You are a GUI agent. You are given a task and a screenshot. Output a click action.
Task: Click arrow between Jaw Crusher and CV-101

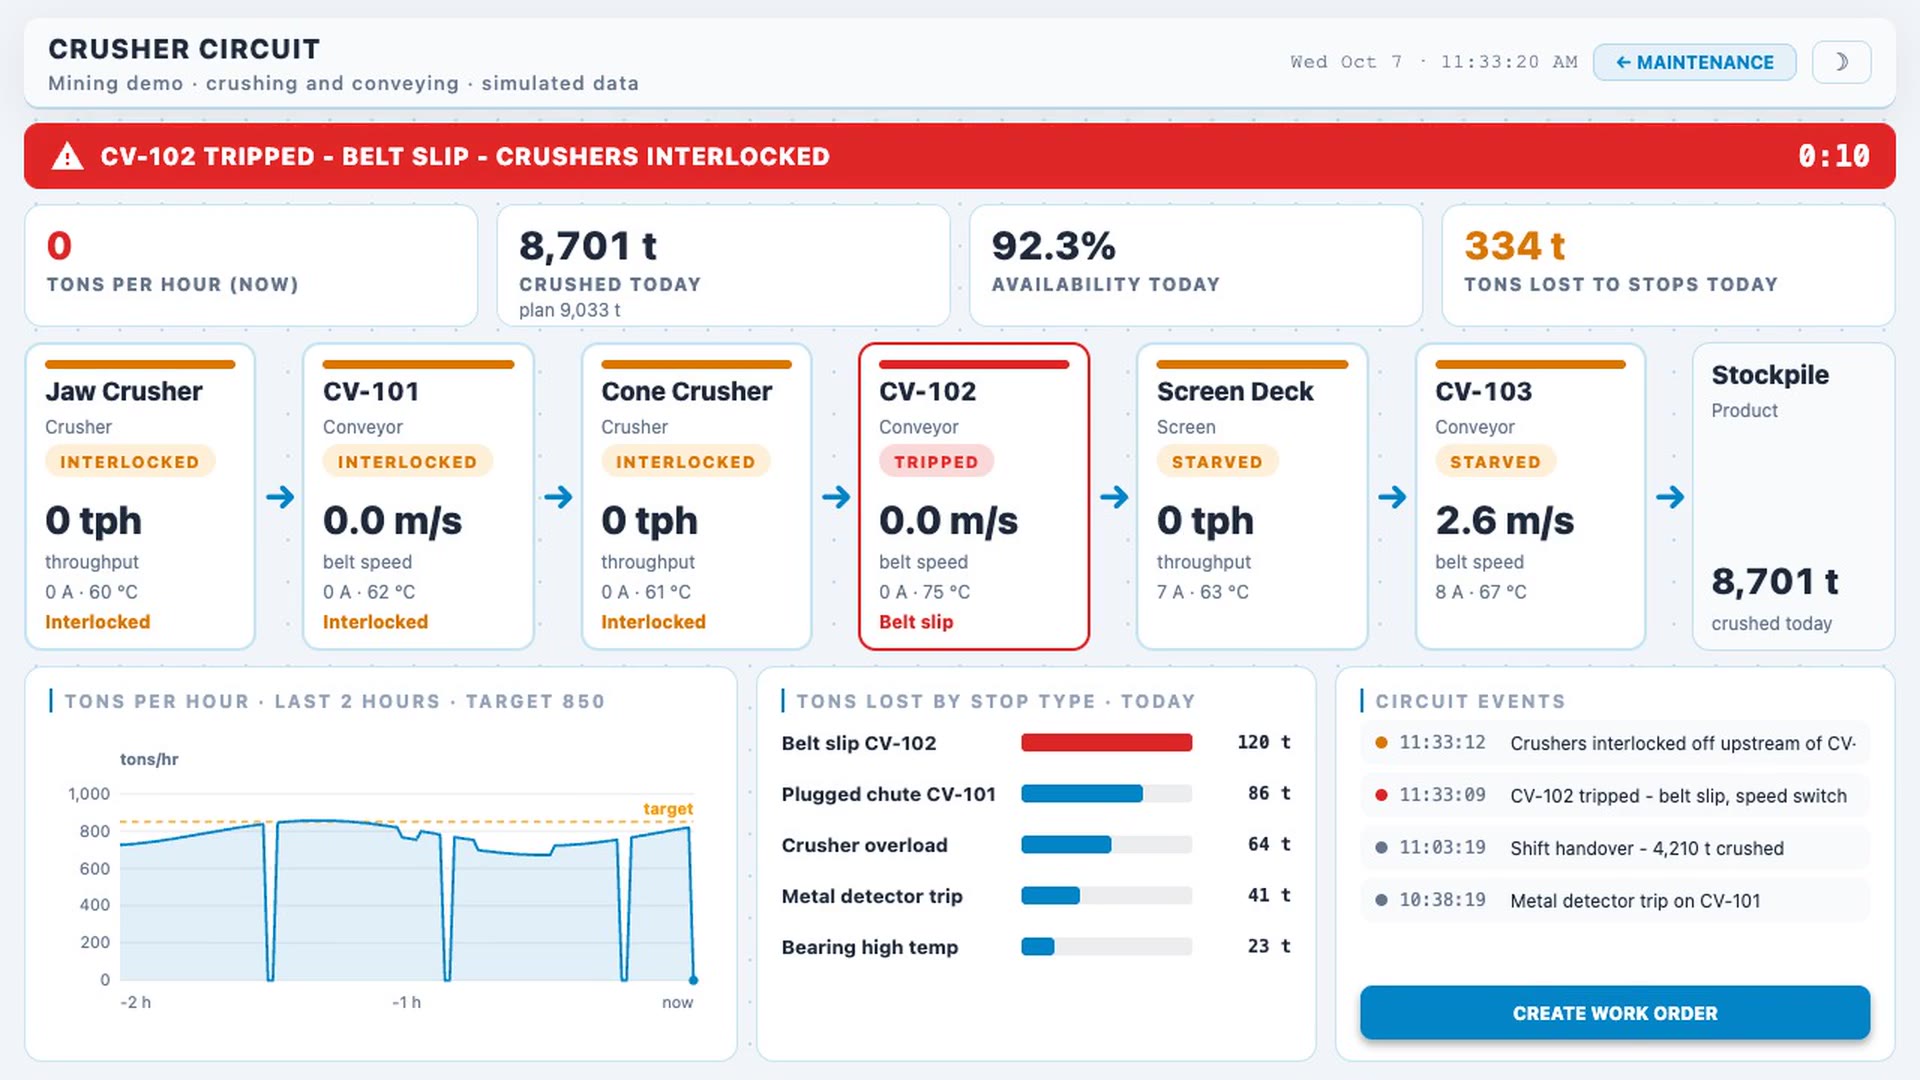coord(280,497)
